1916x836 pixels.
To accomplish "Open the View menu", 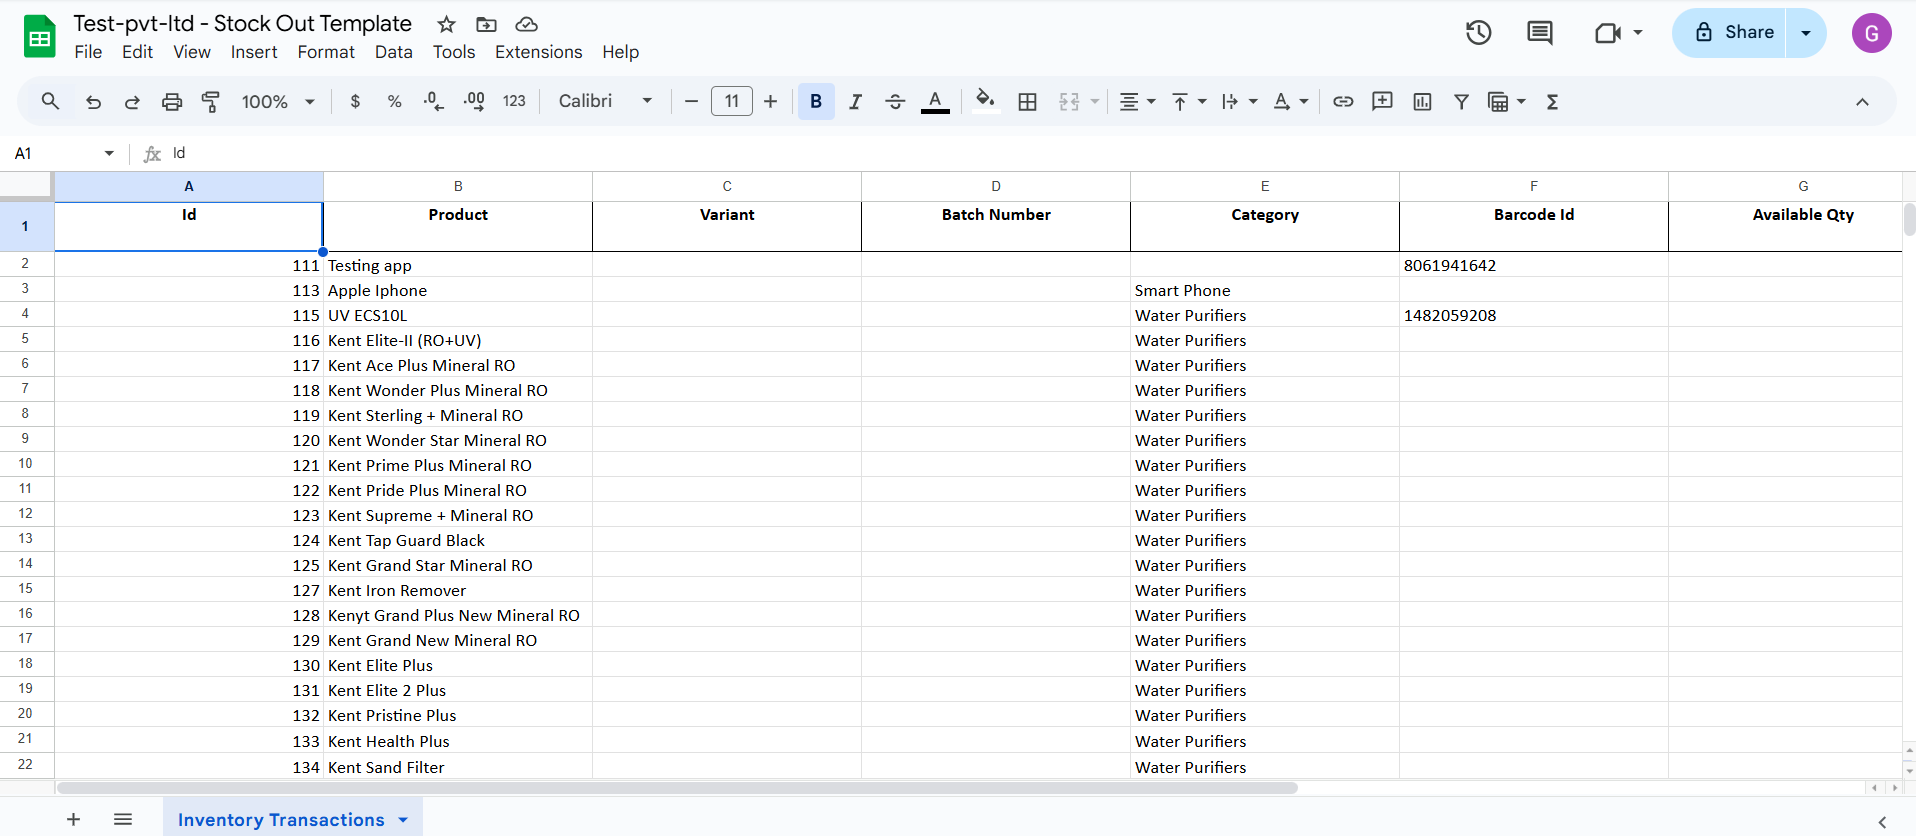I will pos(192,52).
